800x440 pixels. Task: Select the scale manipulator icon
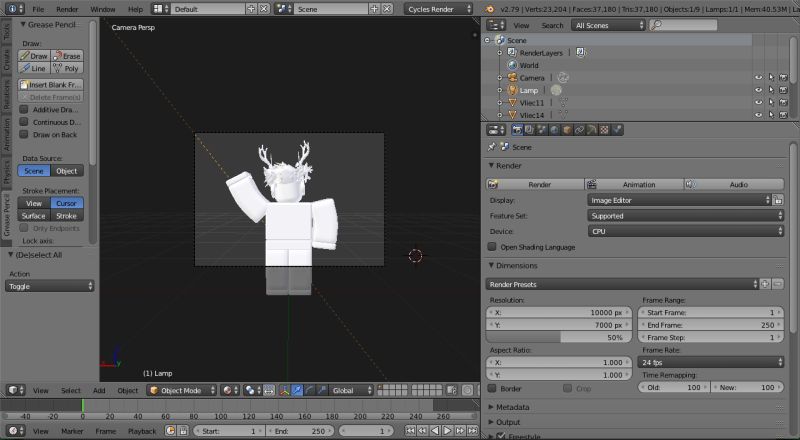coord(321,390)
